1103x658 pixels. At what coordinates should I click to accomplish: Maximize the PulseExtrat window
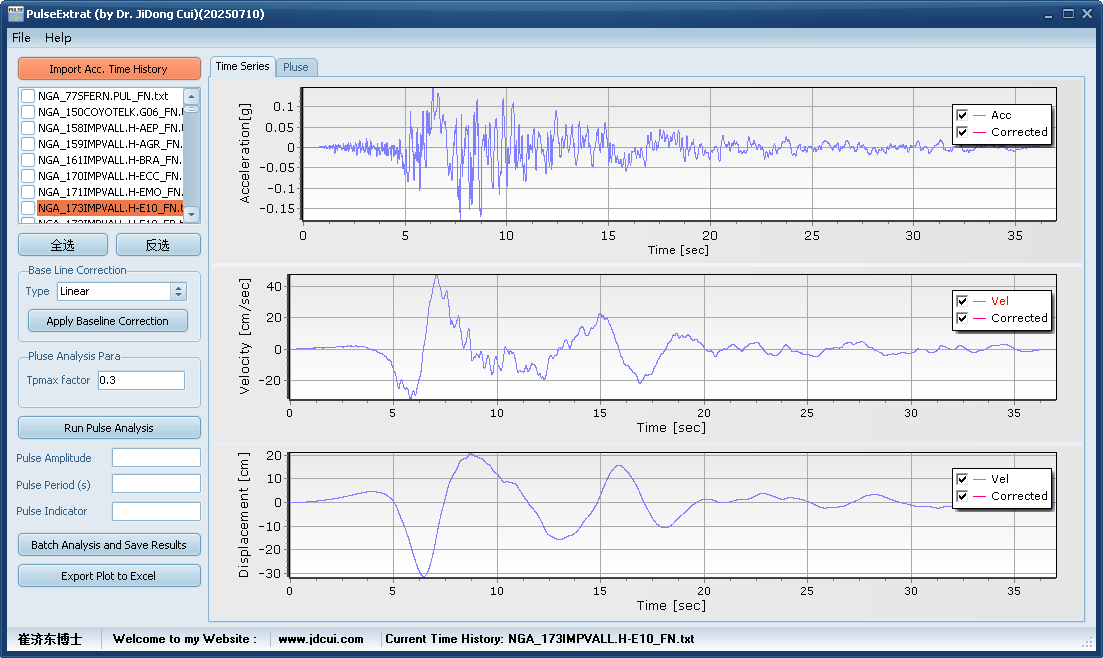point(1068,14)
